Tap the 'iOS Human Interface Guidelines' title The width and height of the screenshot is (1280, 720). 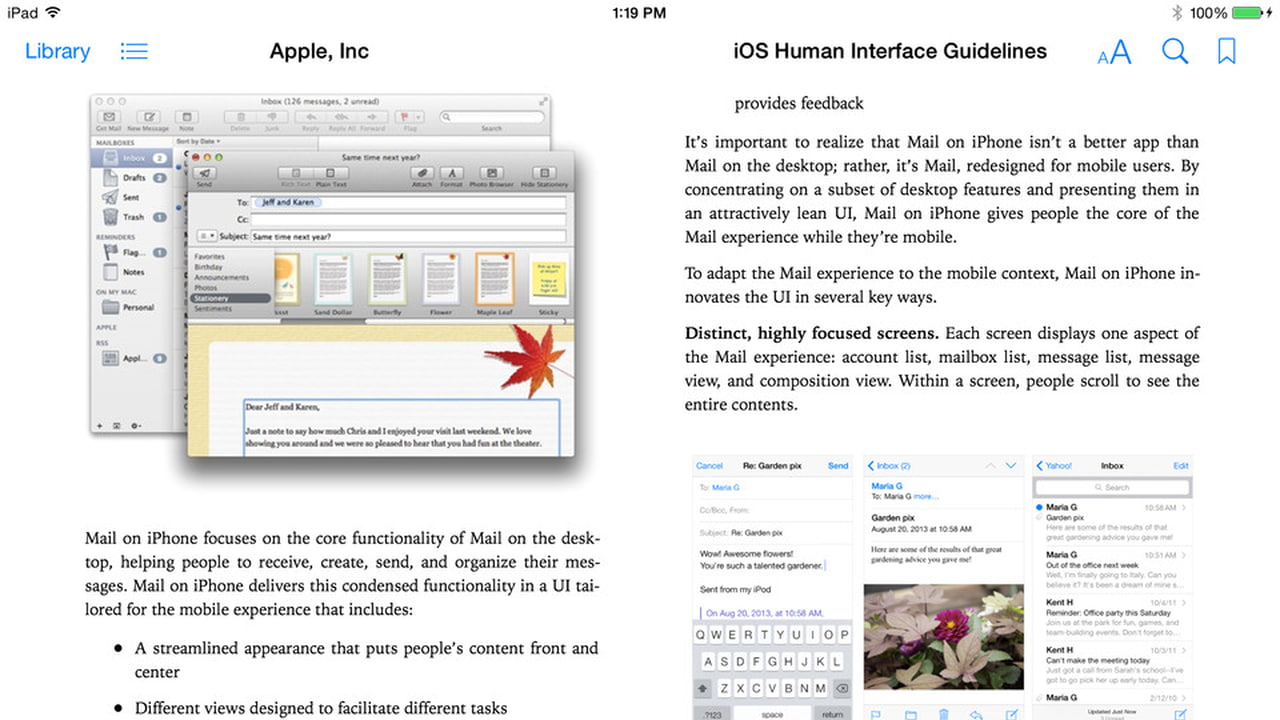890,51
